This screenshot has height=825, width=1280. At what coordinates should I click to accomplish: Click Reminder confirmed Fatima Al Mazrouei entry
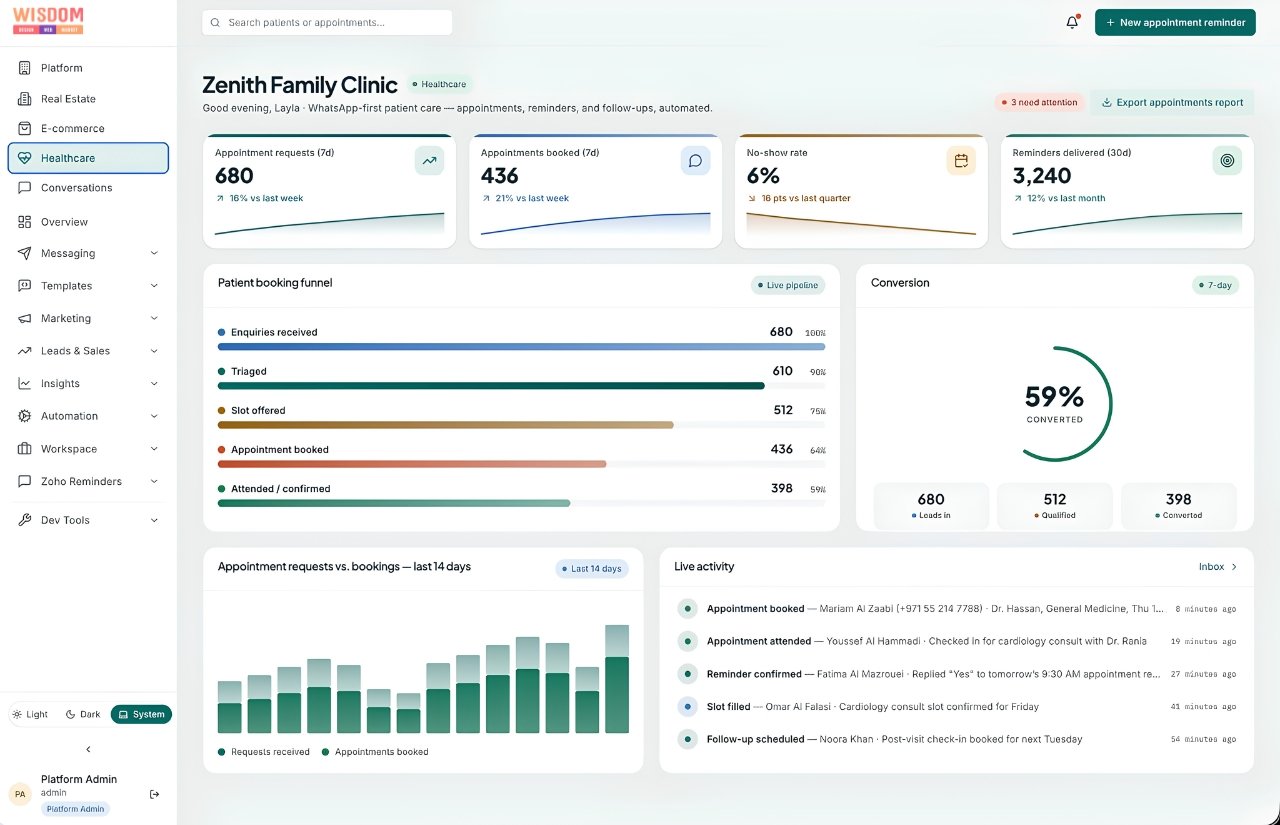[x=957, y=674]
